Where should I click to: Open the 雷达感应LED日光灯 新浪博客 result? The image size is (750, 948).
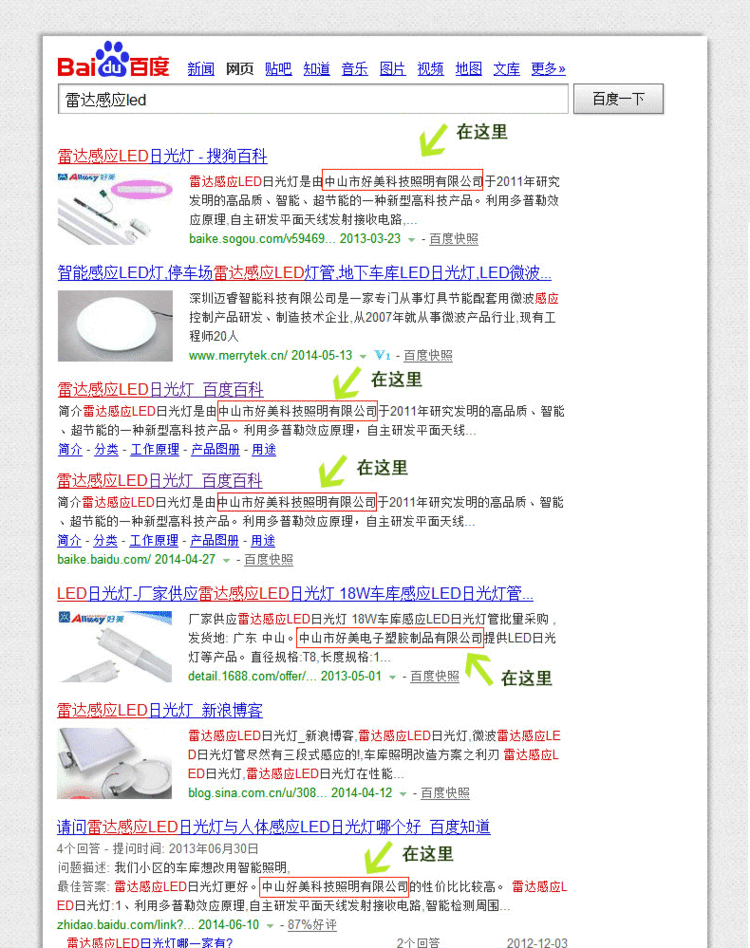pos(160,711)
